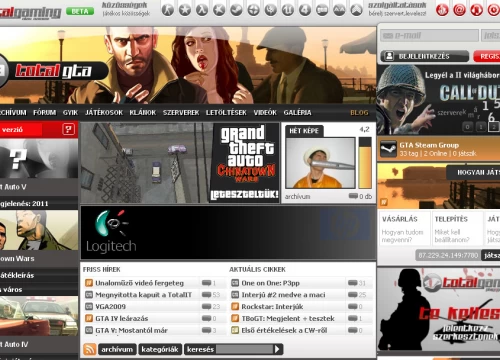Click the arrow button next to keresés field

point(277,349)
